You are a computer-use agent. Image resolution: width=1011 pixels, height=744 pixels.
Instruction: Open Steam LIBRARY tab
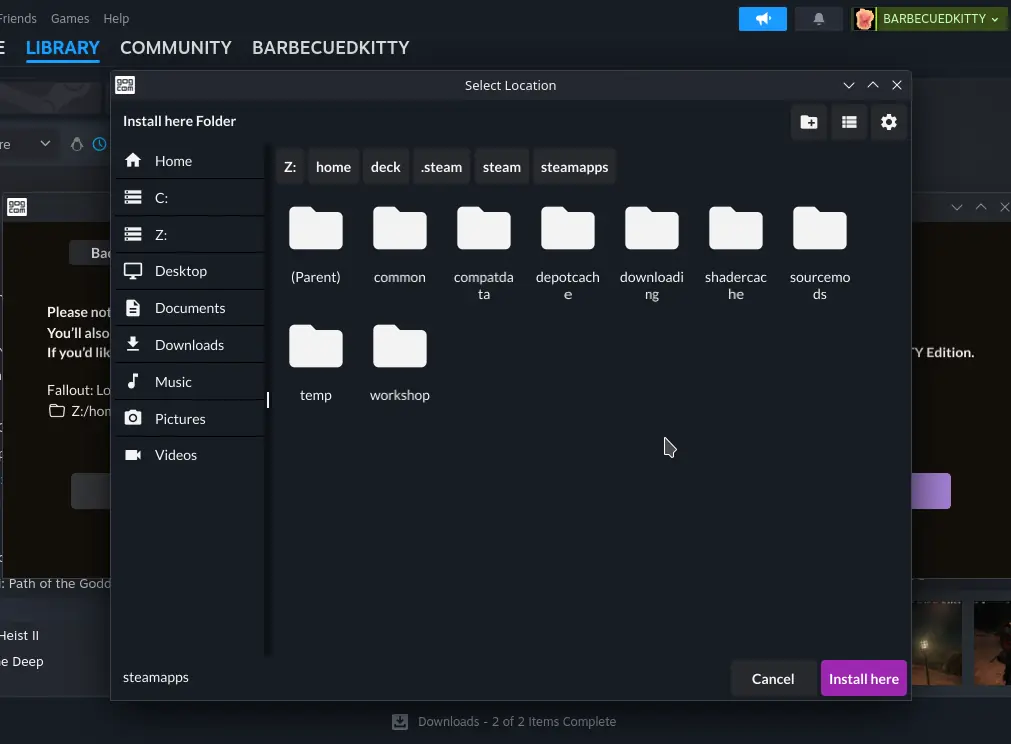pyautogui.click(x=63, y=48)
